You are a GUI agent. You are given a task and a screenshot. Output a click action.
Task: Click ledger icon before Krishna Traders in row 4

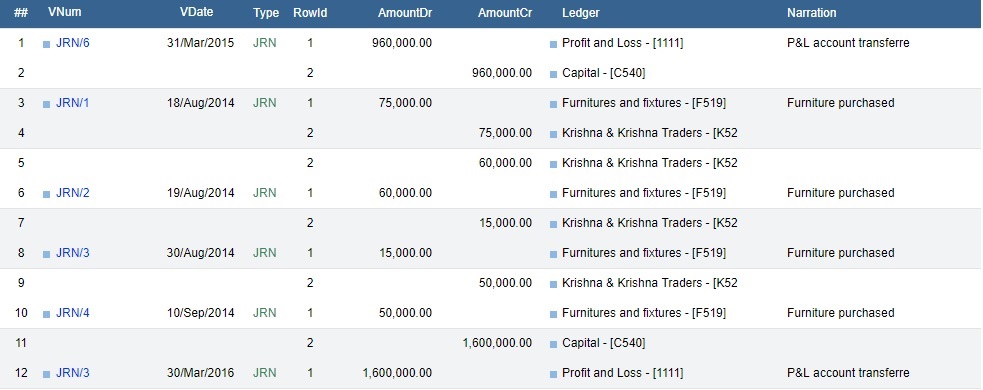(553, 134)
